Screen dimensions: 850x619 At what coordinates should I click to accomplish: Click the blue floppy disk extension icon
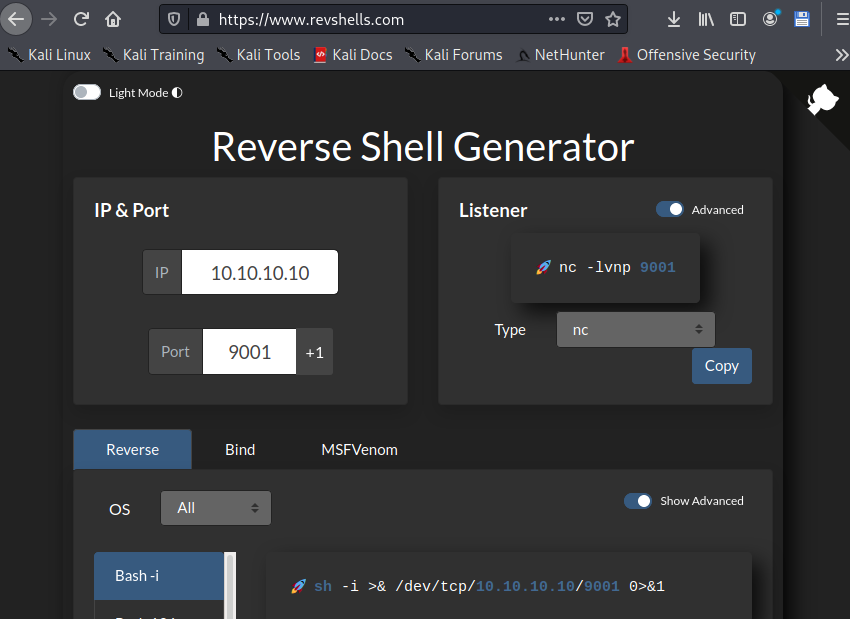(802, 20)
